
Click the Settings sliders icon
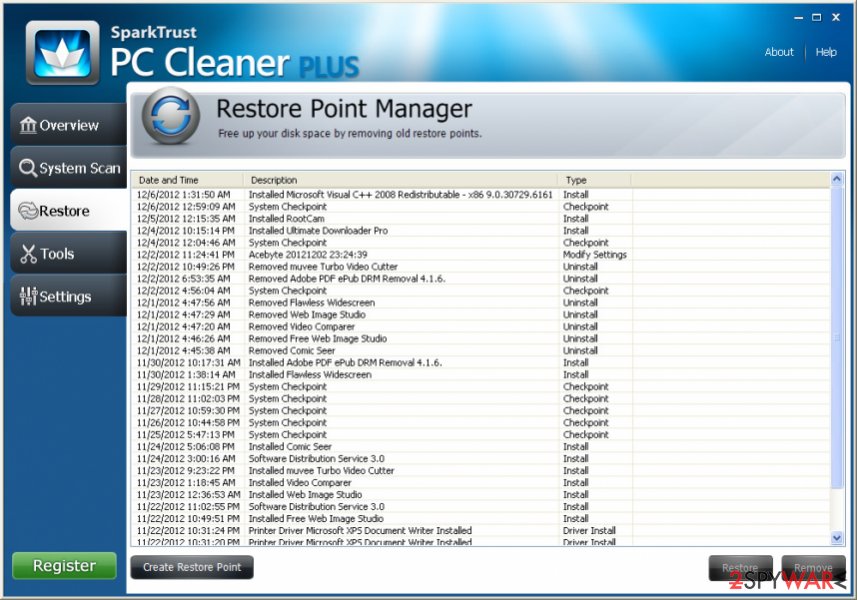pos(28,296)
